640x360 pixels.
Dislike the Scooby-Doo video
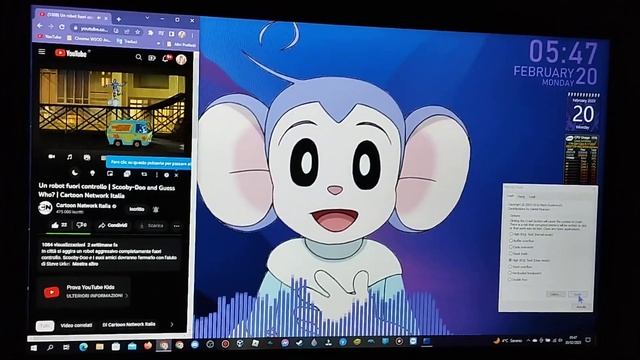point(82,225)
